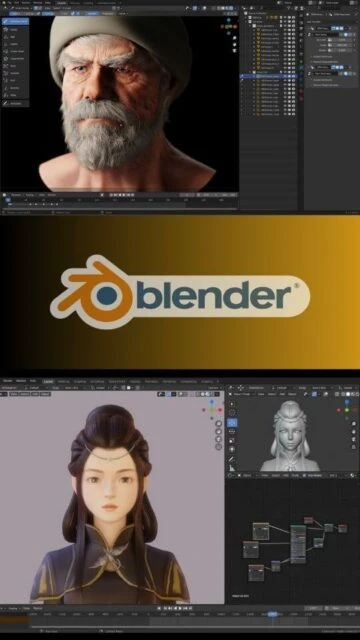
Task: Toggle camera view button beside girl render viewport
Action: coord(219,439)
